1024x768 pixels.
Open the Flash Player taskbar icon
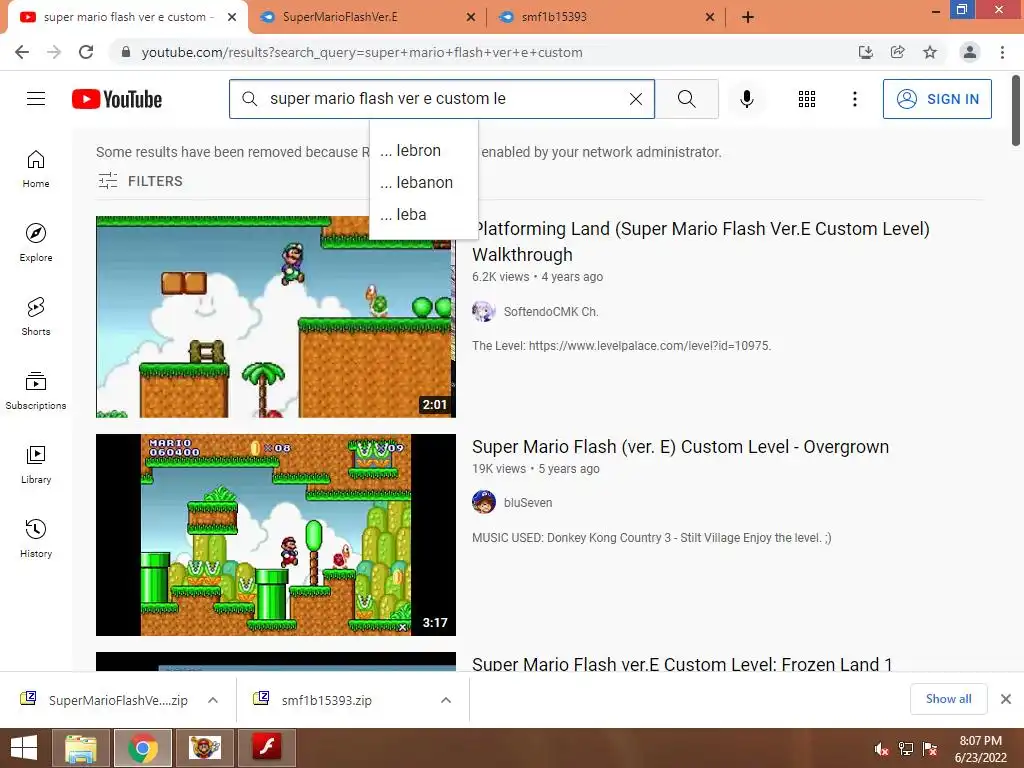pos(267,748)
